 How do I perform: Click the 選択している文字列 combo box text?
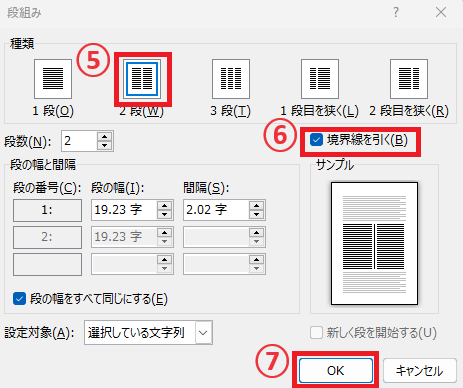point(136,333)
